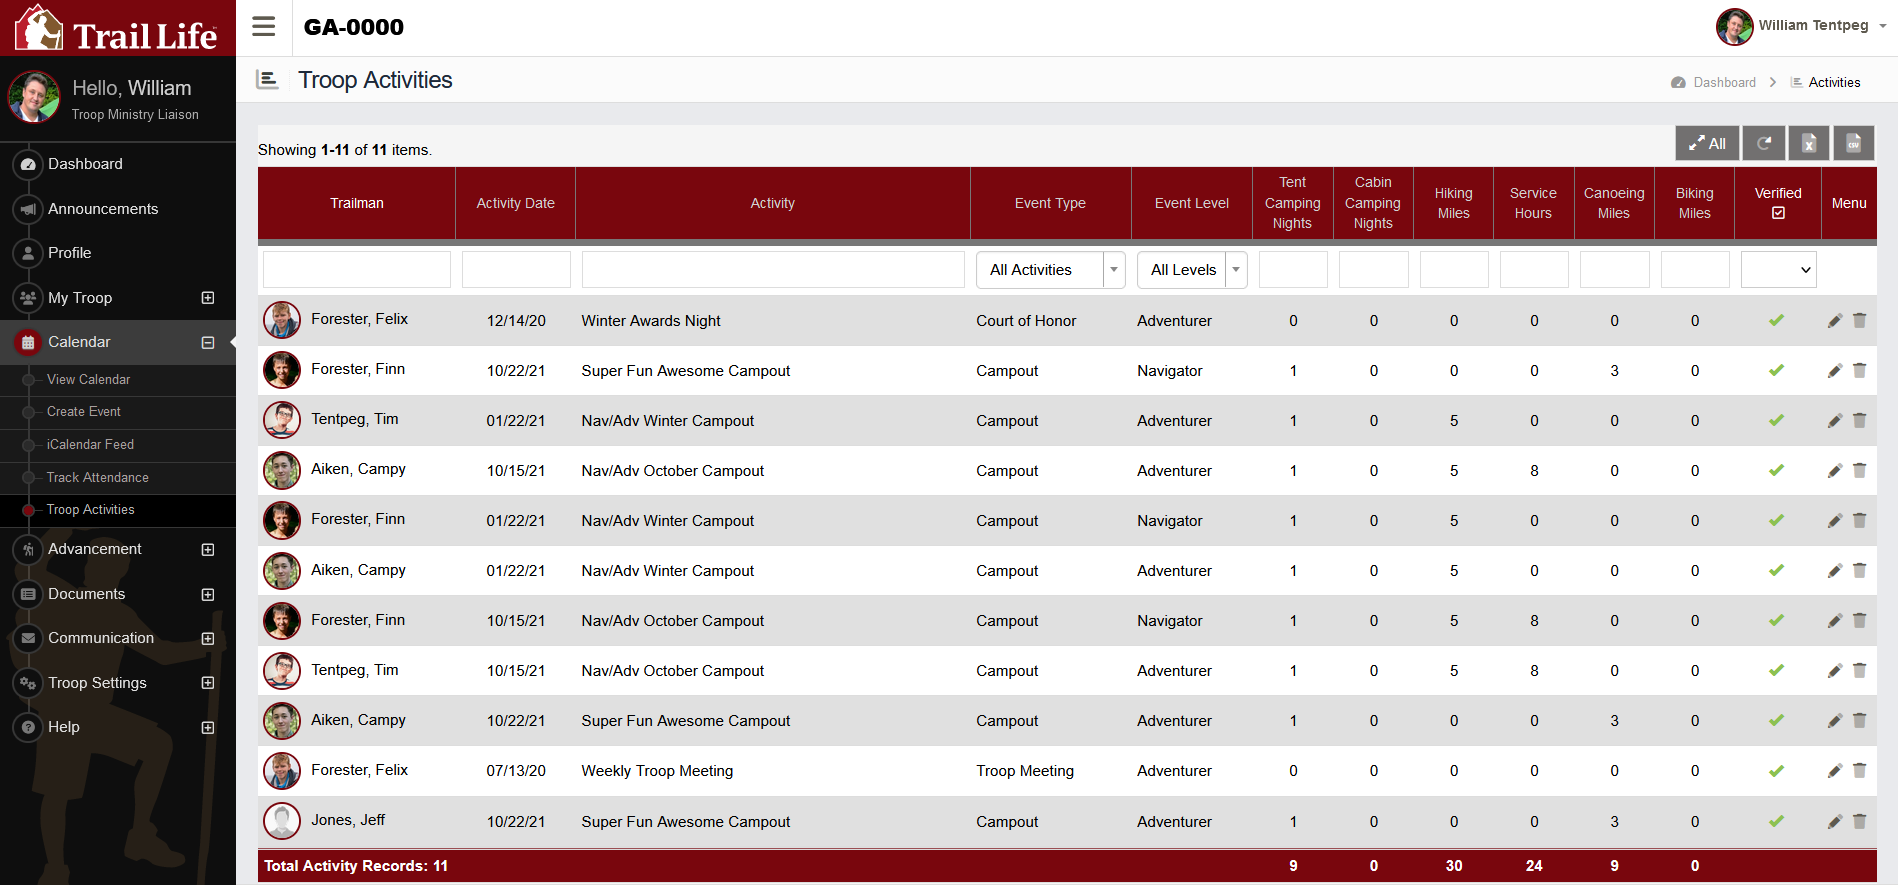This screenshot has height=885, width=1898.
Task: Delete Aiken, Campy 01/22/21 Winter Campout row
Action: 1859,571
